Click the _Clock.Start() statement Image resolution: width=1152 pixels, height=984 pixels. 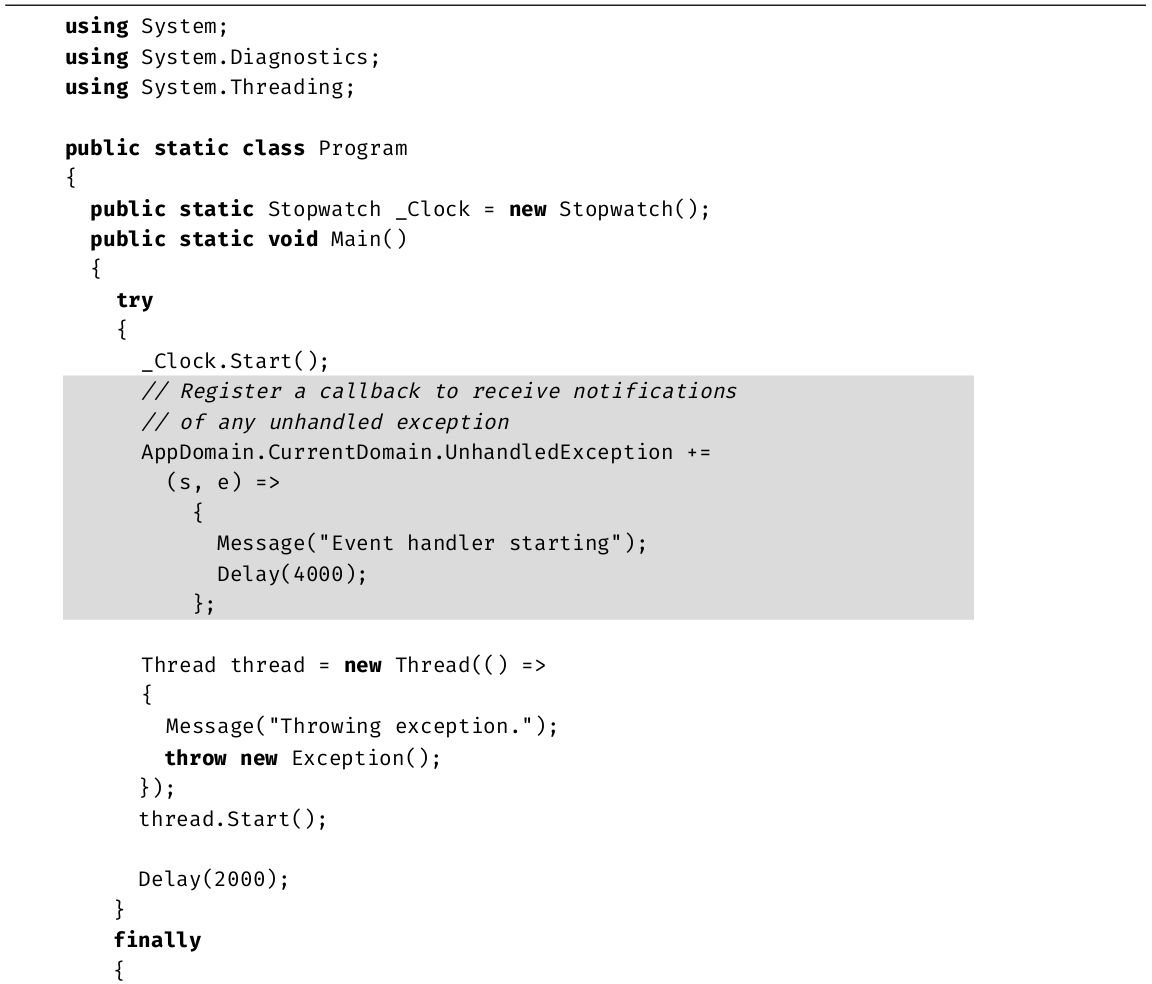point(234,361)
